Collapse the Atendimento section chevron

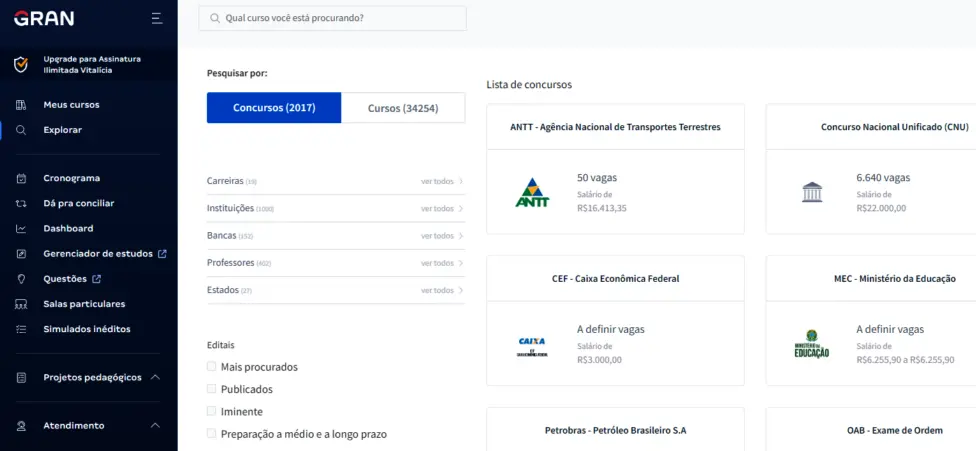tap(155, 425)
